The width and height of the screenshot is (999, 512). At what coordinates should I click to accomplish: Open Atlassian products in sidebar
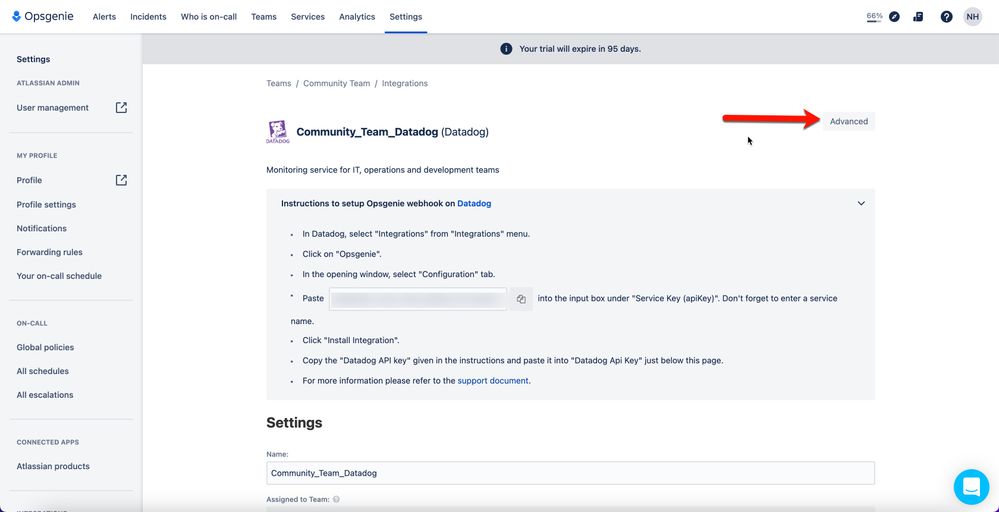click(x=53, y=466)
